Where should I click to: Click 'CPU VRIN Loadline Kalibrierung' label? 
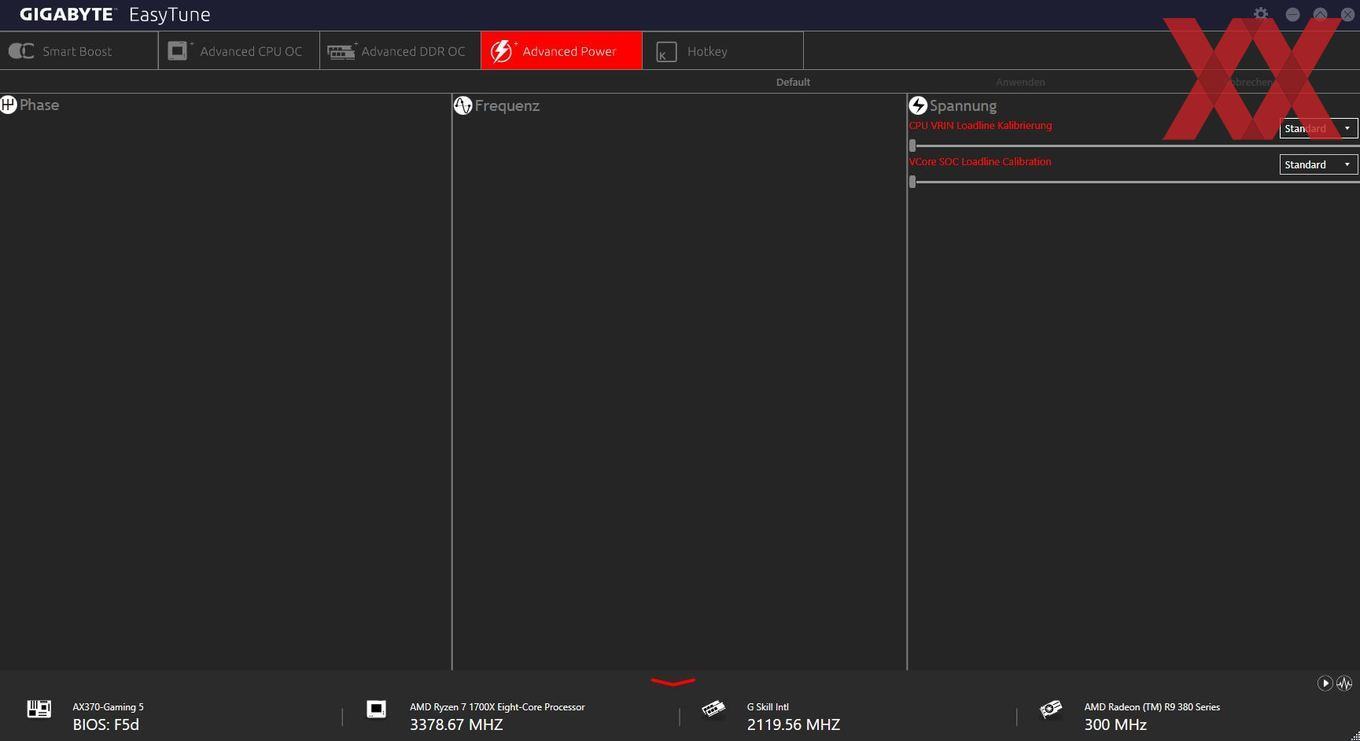click(980, 126)
